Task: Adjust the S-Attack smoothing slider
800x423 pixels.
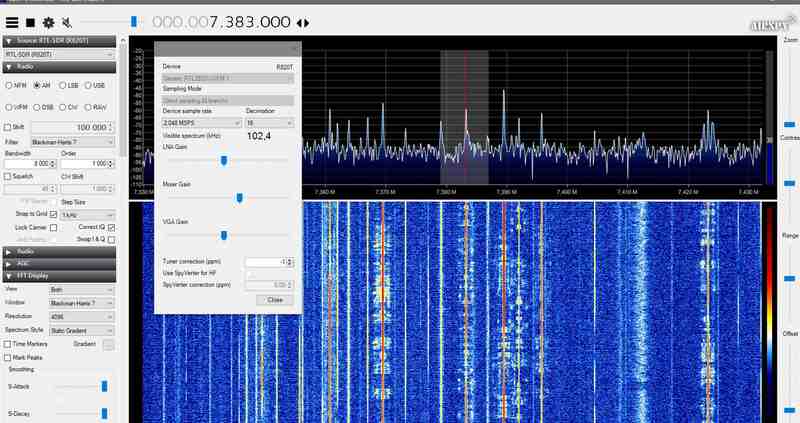Action: 105,386
